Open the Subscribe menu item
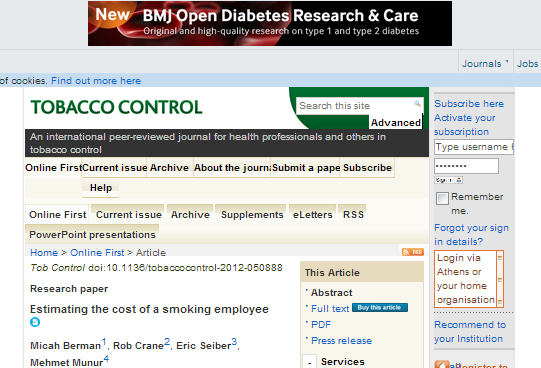The image size is (541, 368). pos(367,168)
